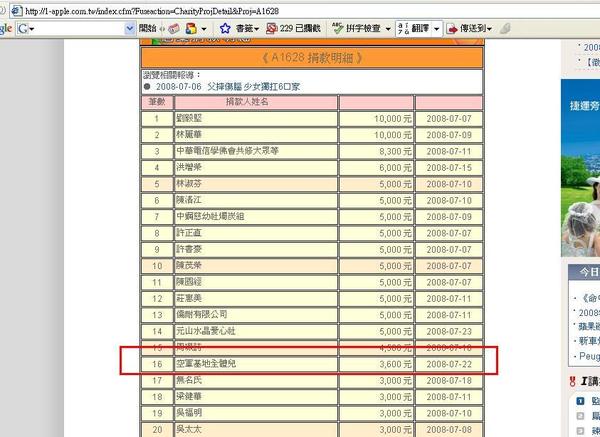Click the 捷運 advertisement banner image
Screen dimensions: 600x437
[x=580, y=168]
